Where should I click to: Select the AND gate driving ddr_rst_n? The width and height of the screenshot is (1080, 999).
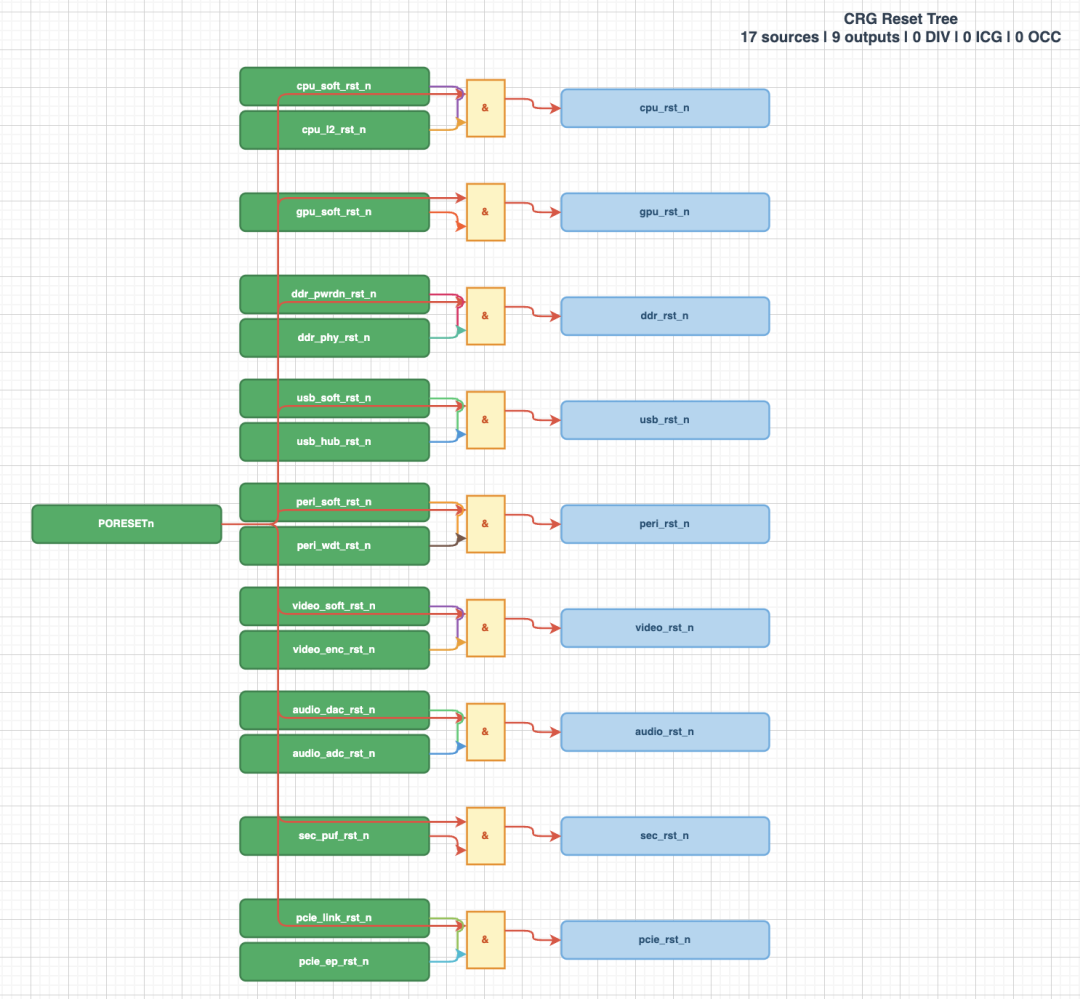tap(486, 316)
